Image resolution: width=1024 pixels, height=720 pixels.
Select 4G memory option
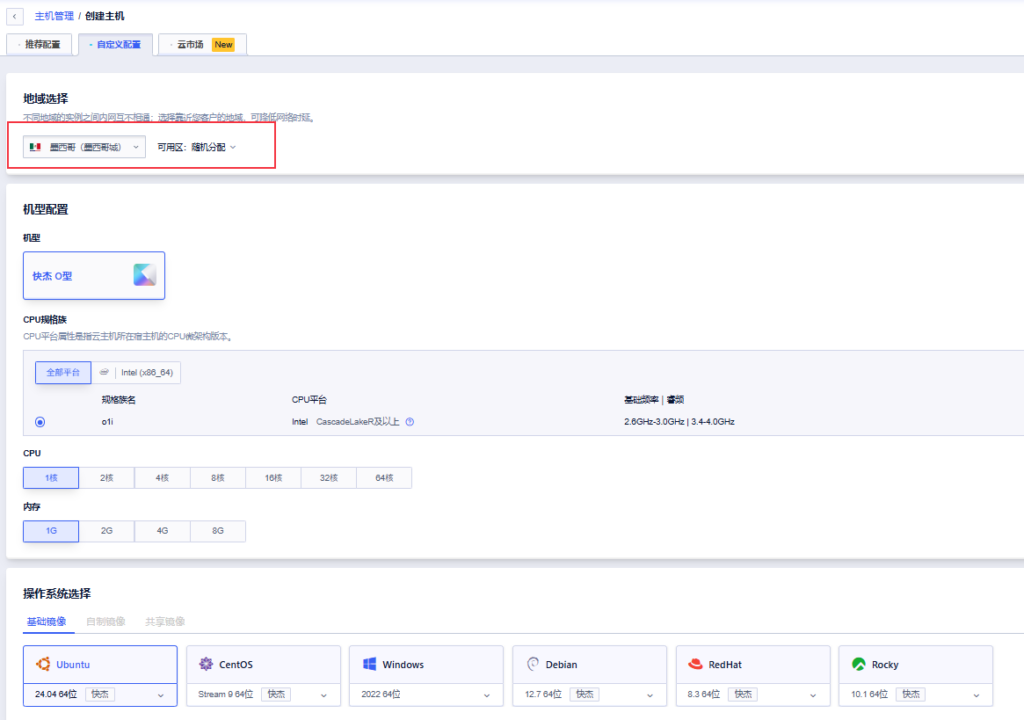162,531
